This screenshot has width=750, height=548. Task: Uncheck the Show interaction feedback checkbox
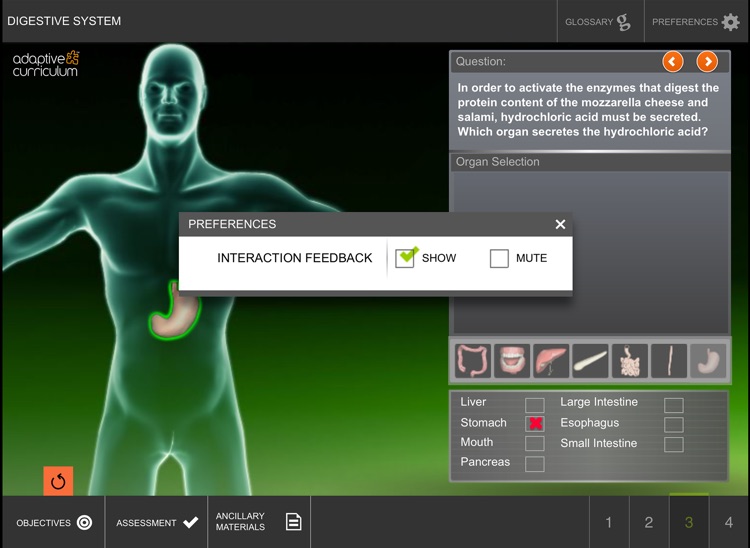tap(405, 258)
